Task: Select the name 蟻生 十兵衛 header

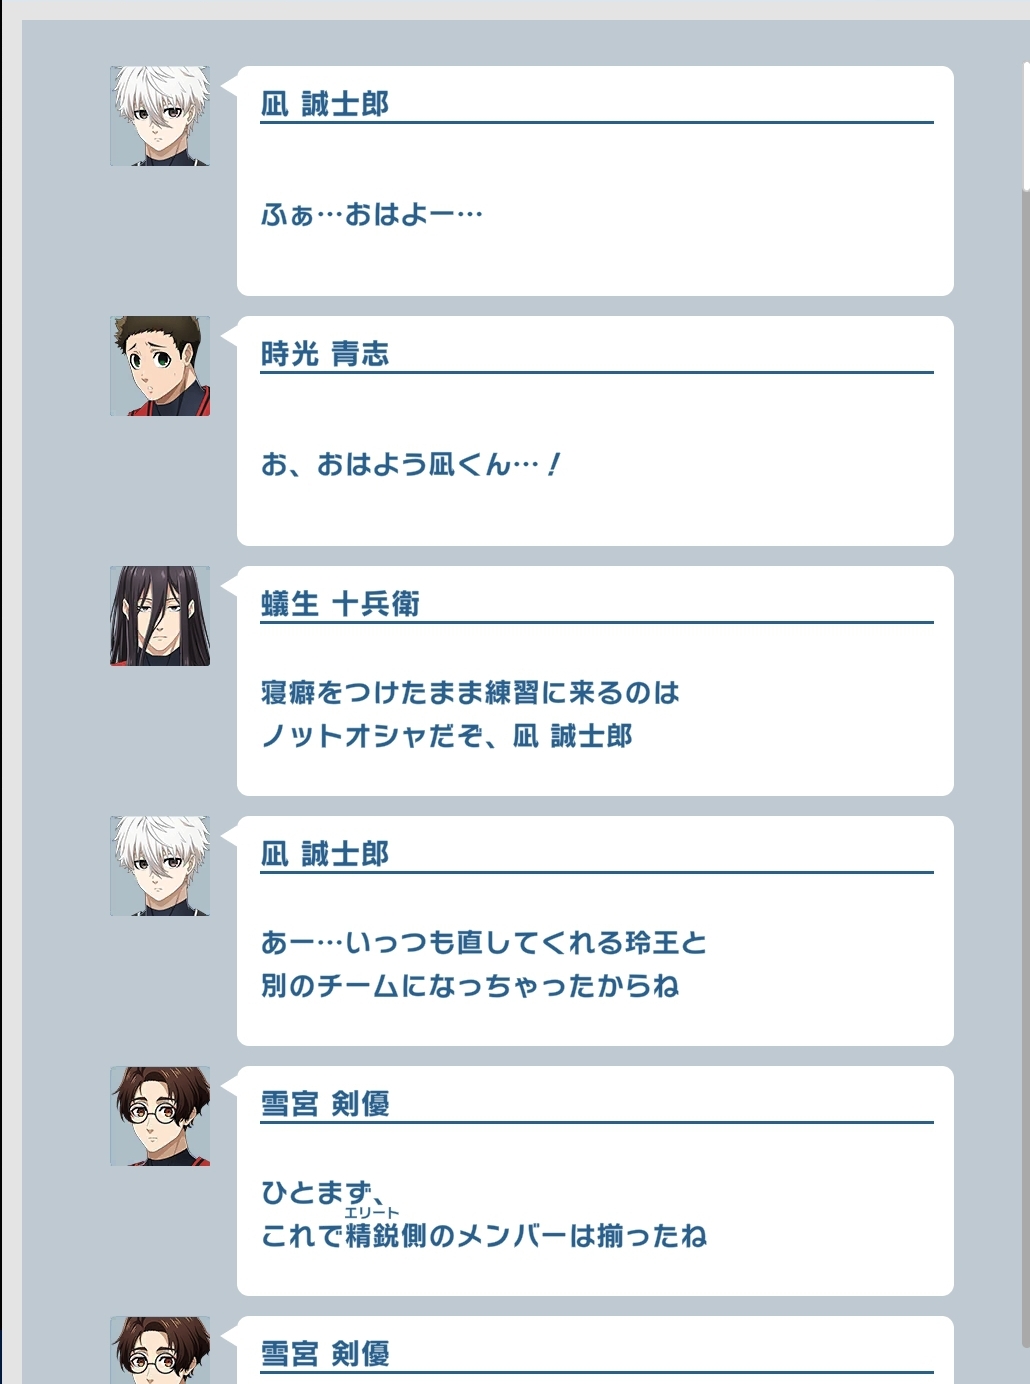Action: pos(340,604)
